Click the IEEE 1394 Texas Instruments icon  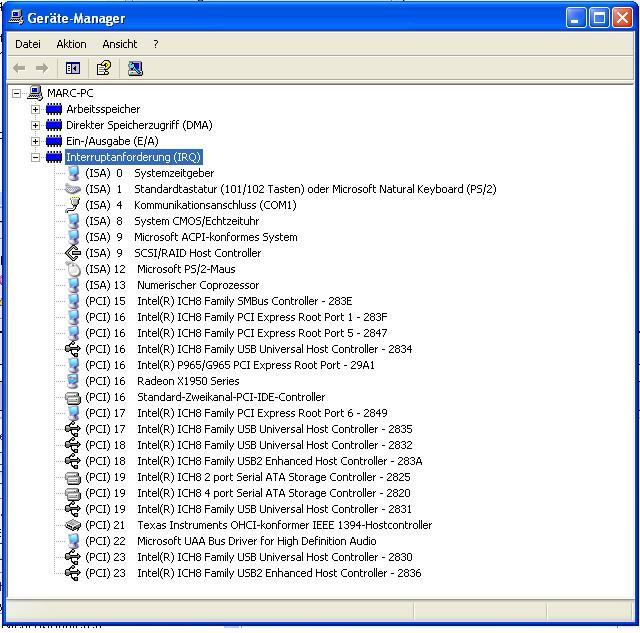coord(73,525)
